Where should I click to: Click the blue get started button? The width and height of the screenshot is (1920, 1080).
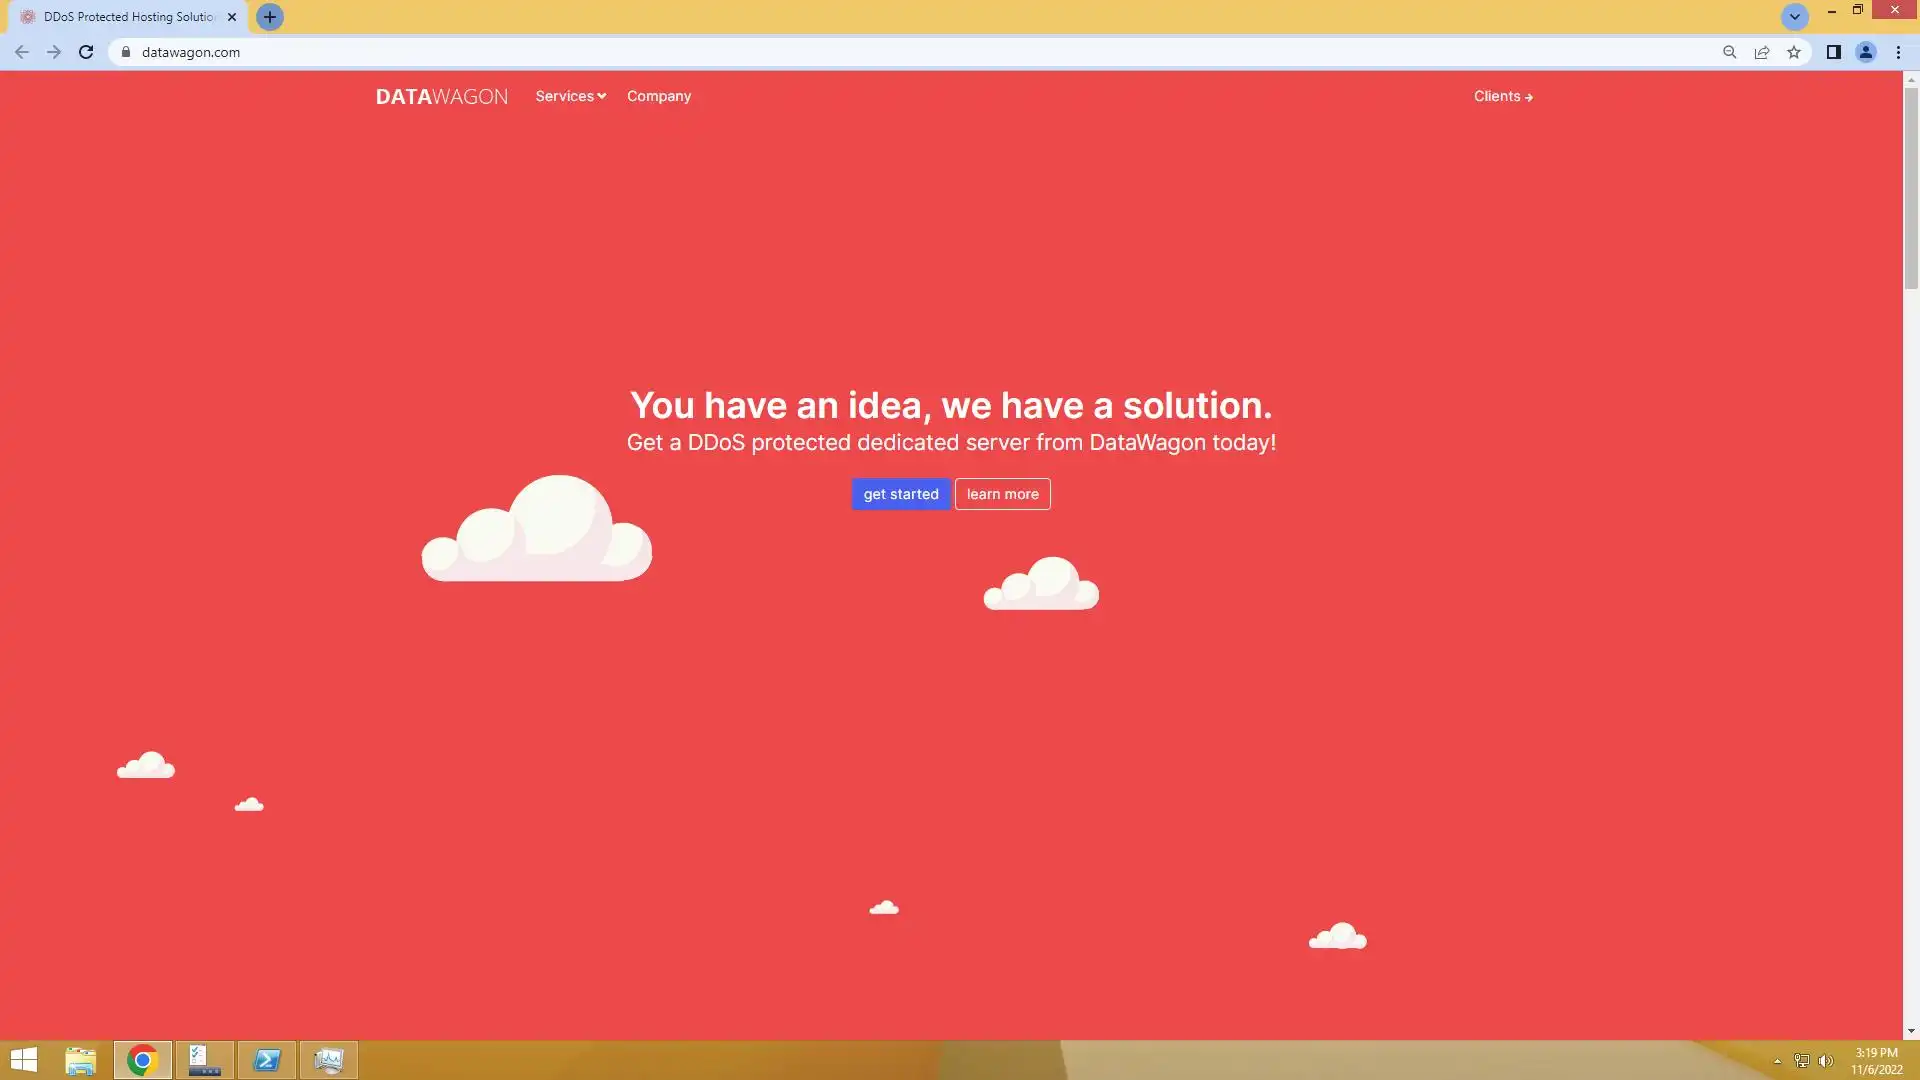coord(900,494)
